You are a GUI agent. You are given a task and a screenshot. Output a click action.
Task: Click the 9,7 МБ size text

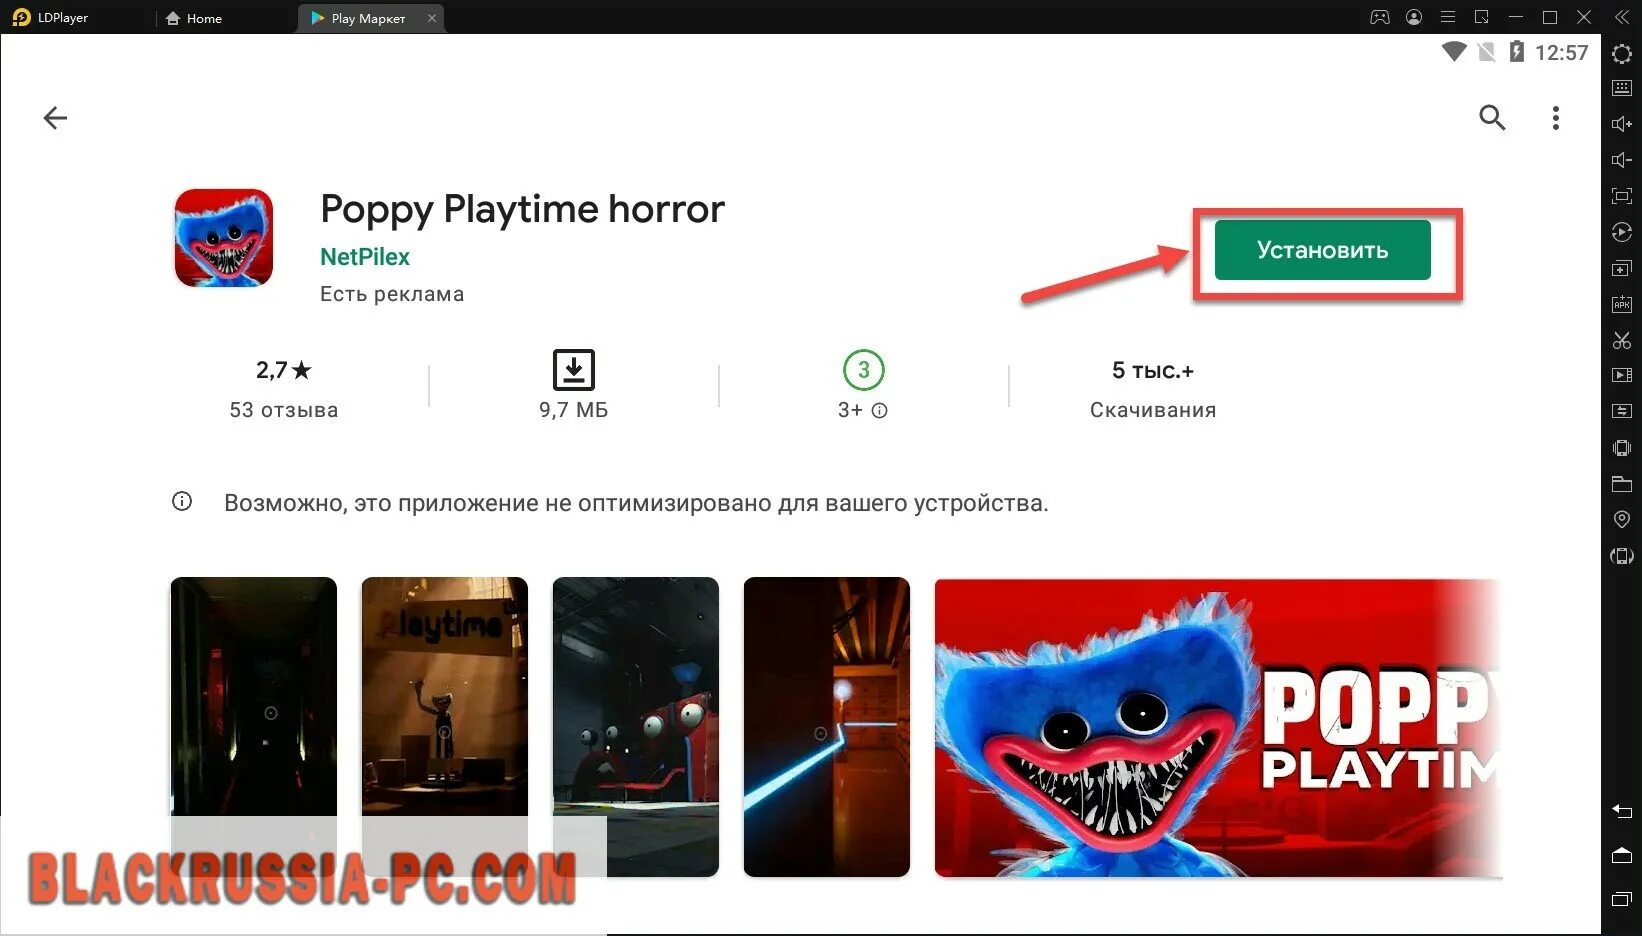(574, 410)
